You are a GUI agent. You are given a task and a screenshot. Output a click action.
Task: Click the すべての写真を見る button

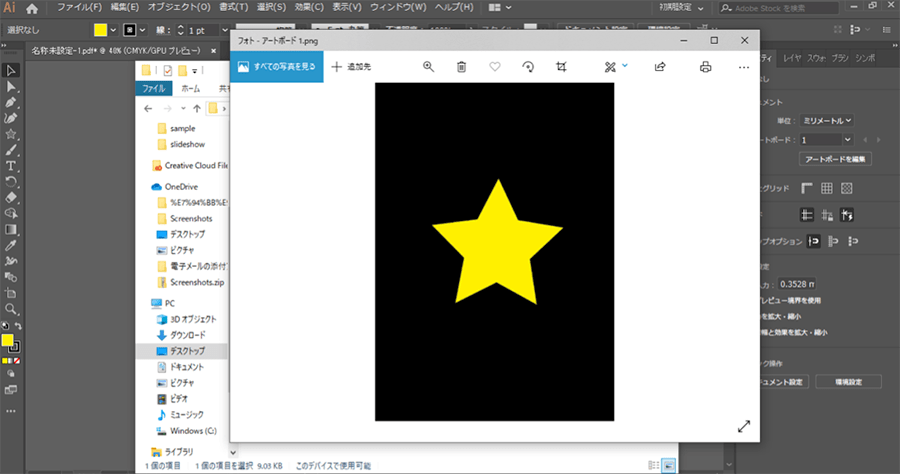point(277,67)
